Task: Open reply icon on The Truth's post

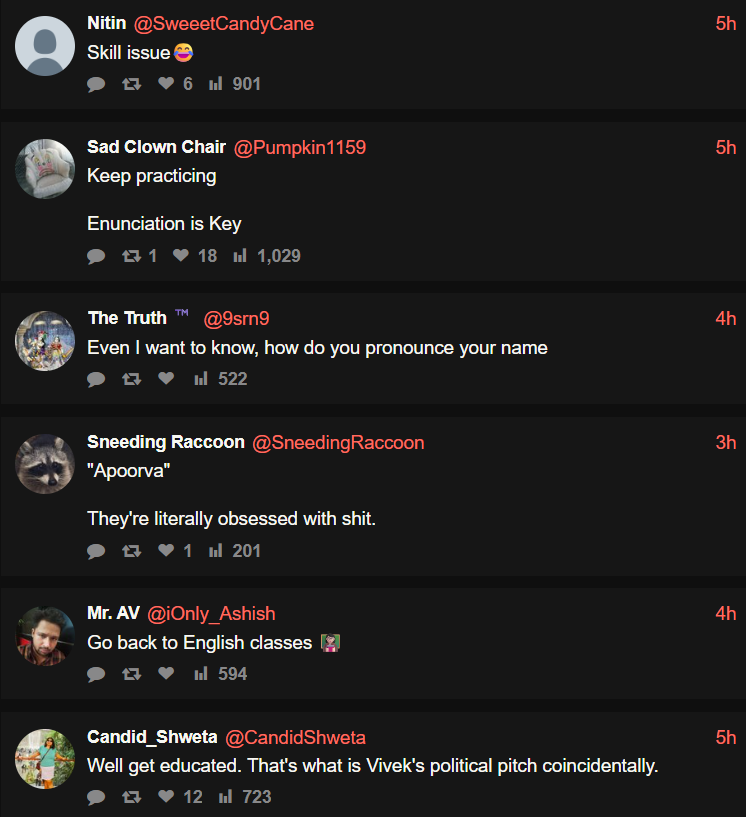Action: [96, 379]
